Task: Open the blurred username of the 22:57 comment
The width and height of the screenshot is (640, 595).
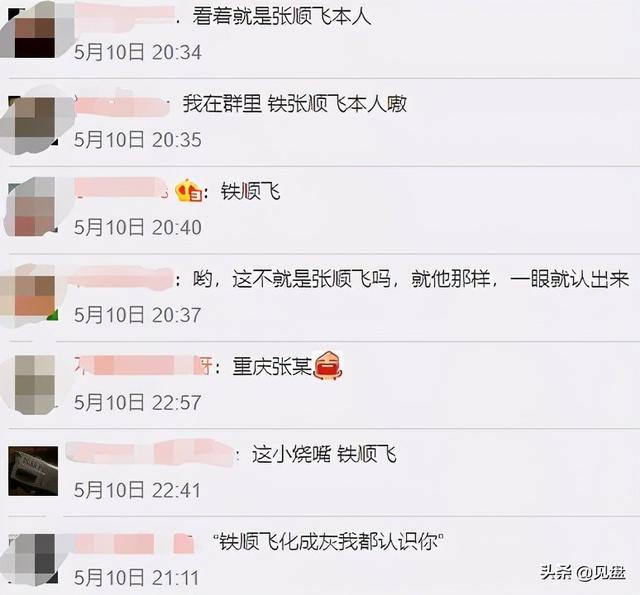Action: [143, 365]
